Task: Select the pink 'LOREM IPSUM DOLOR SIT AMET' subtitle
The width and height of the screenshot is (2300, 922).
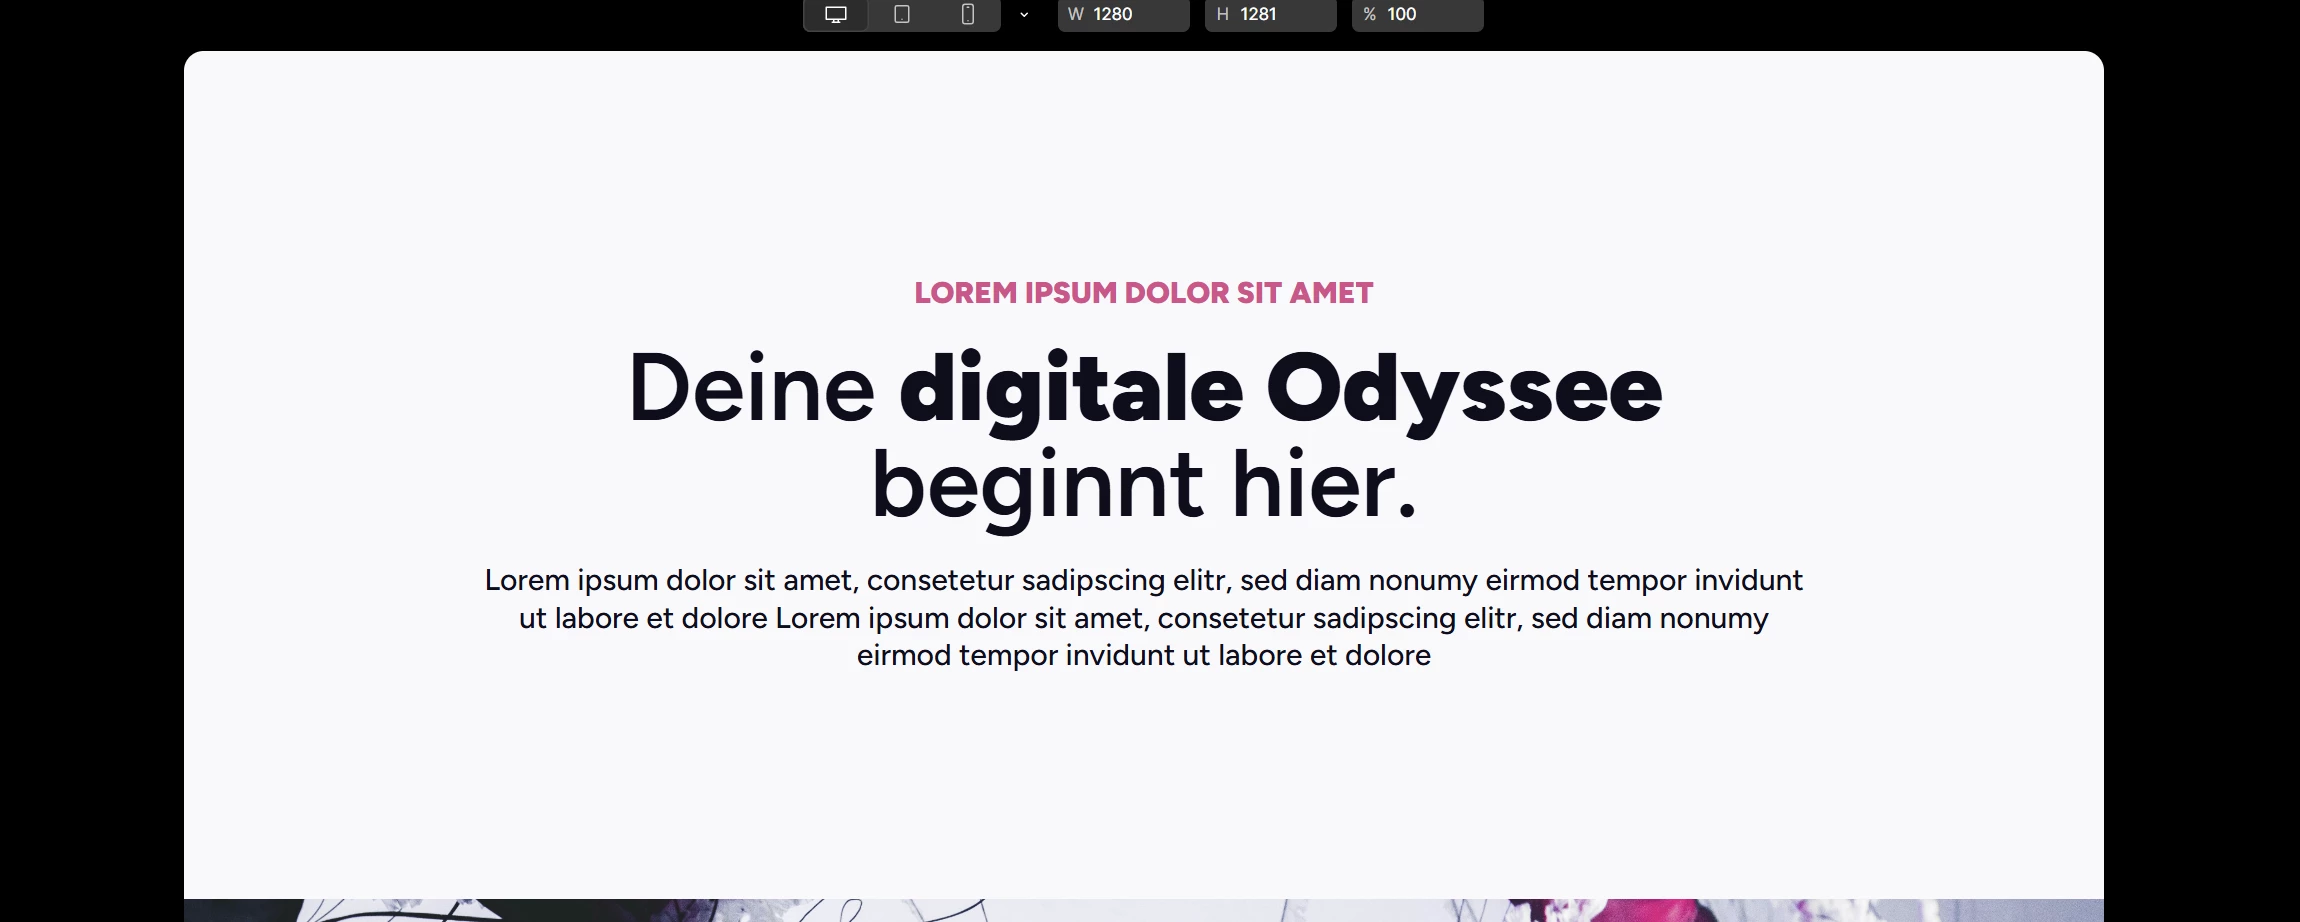Action: click(x=1144, y=293)
